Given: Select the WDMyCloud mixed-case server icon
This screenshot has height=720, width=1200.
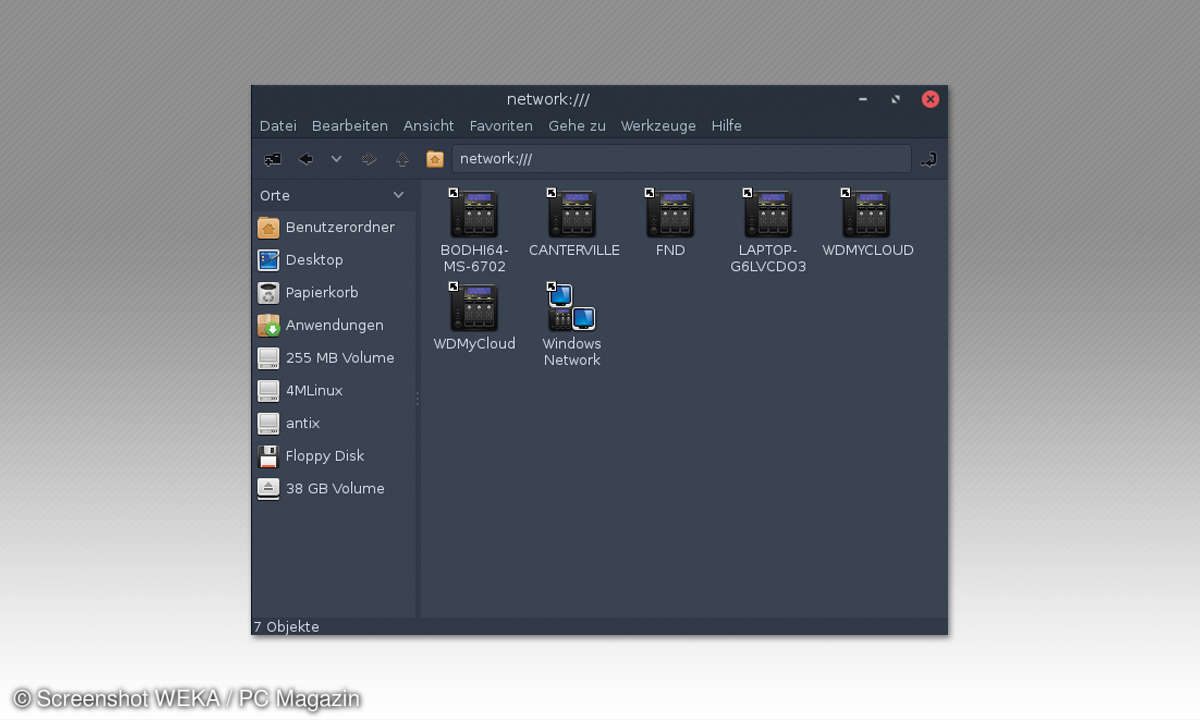Looking at the screenshot, I should point(474,307).
